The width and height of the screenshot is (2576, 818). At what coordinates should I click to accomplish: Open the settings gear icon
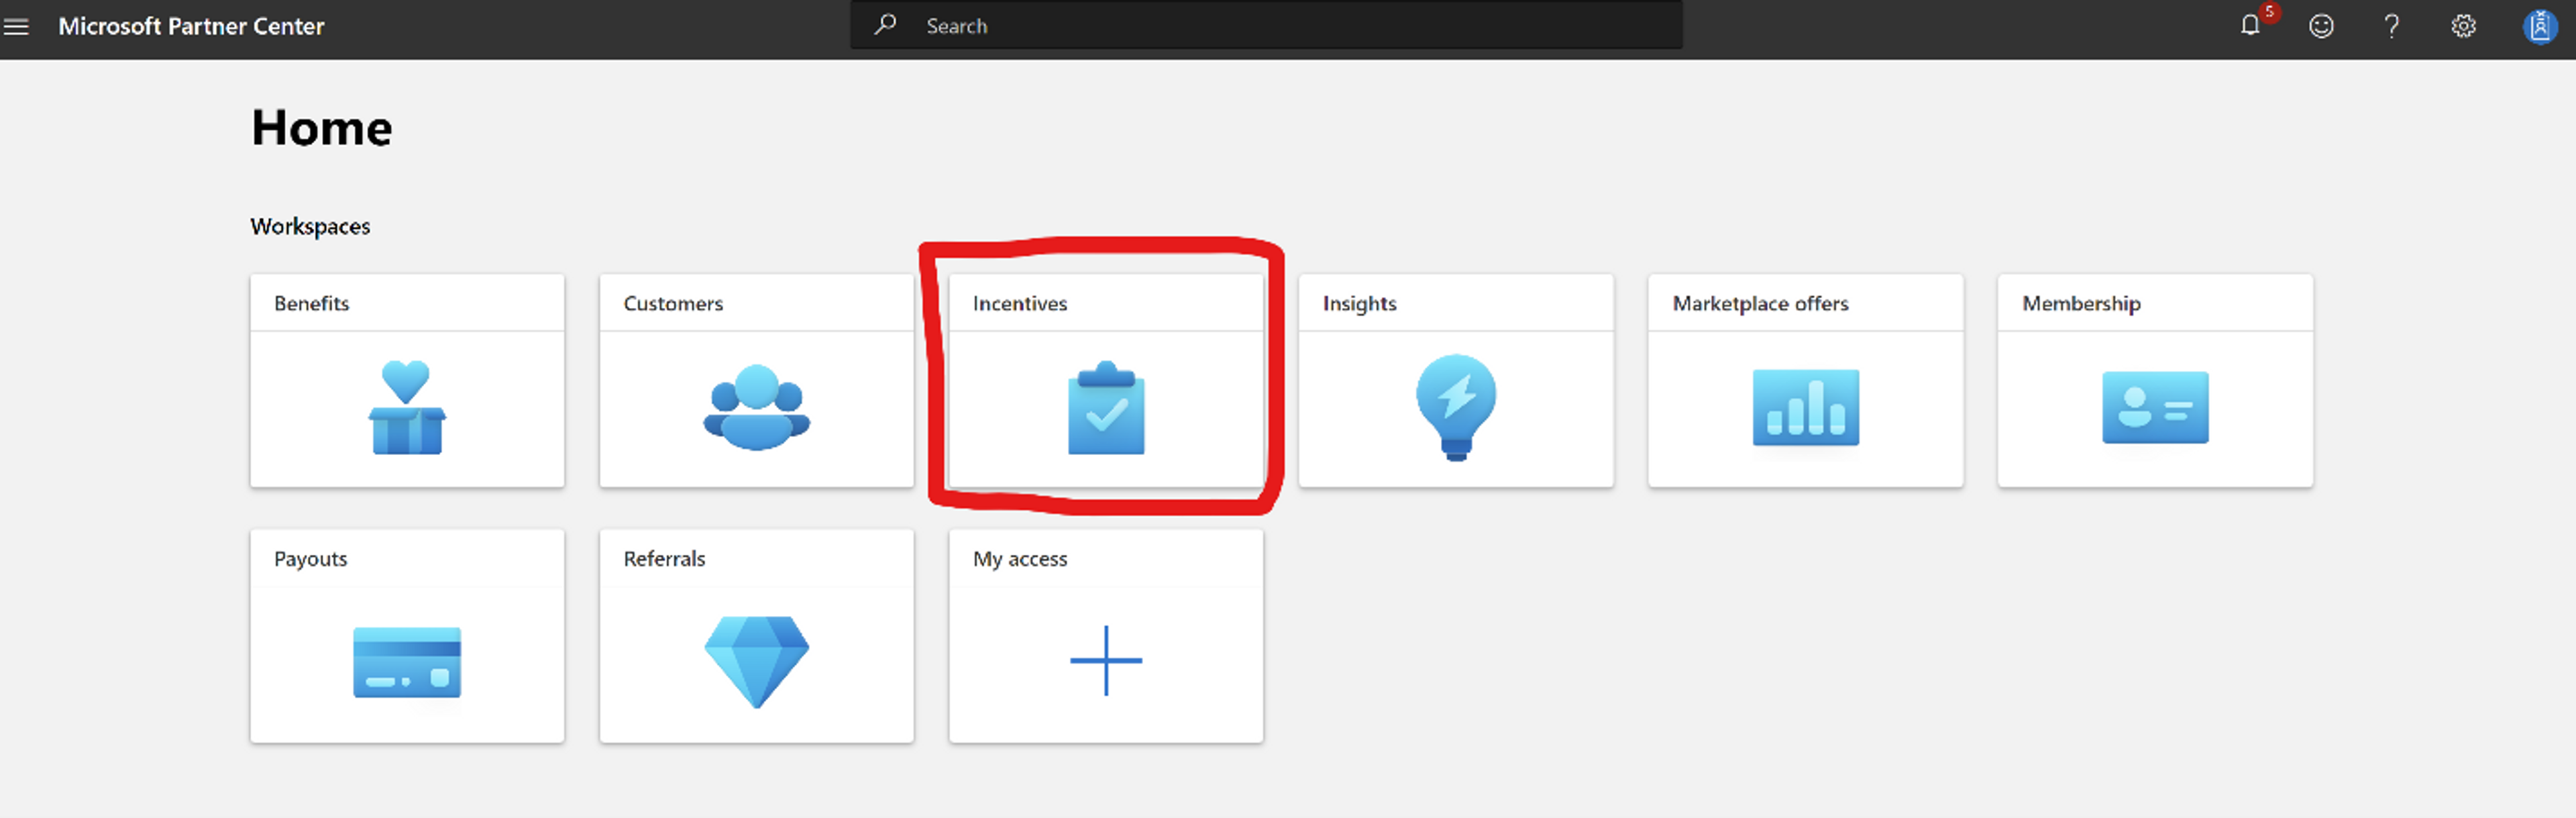pos(2463,26)
